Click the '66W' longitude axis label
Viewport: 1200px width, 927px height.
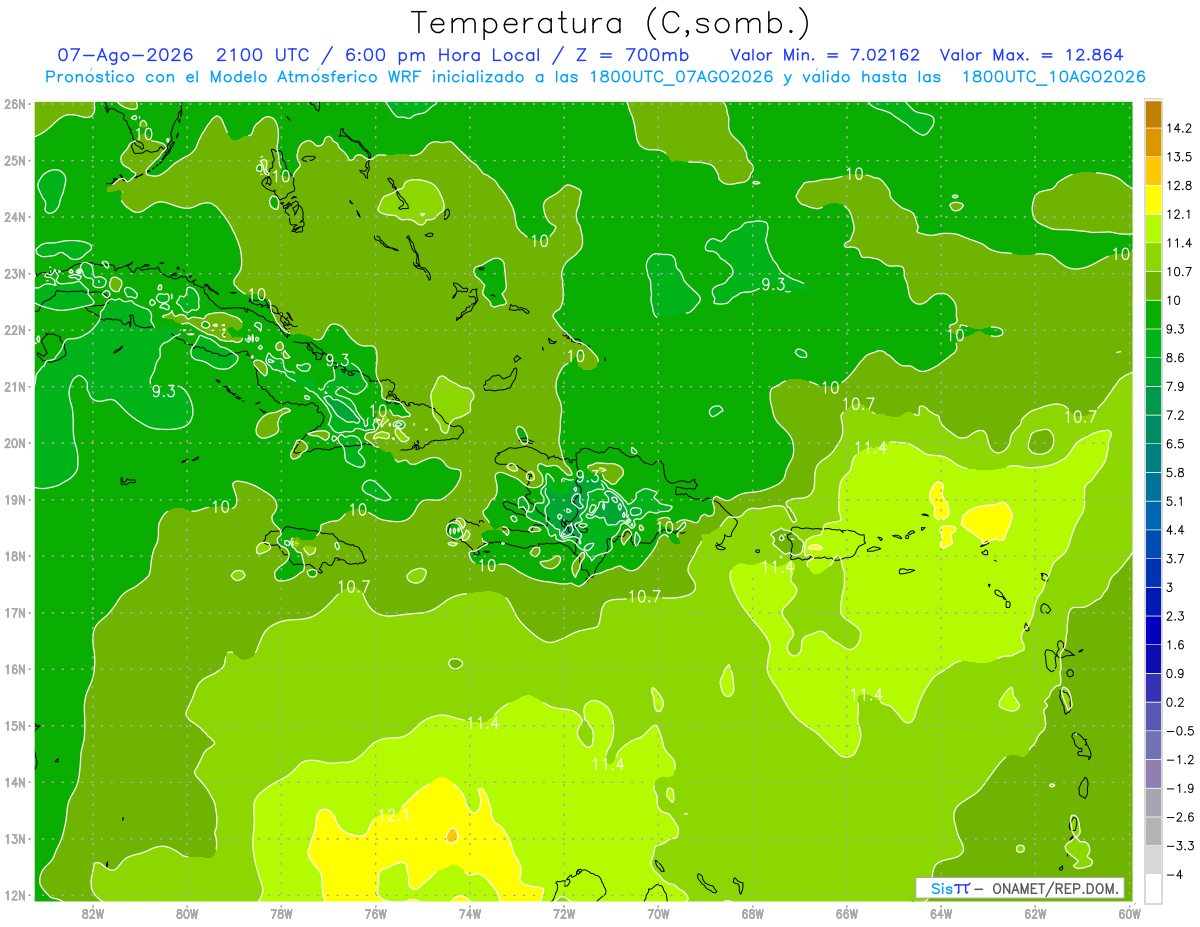pos(847,914)
